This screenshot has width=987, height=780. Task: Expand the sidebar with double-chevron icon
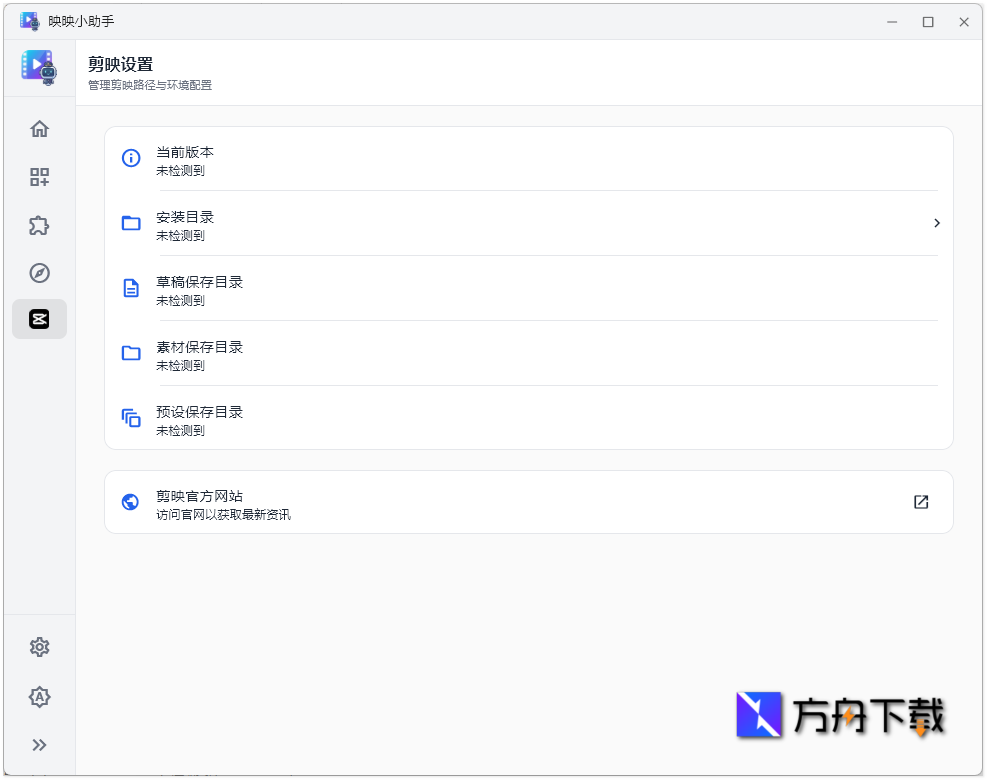point(39,745)
